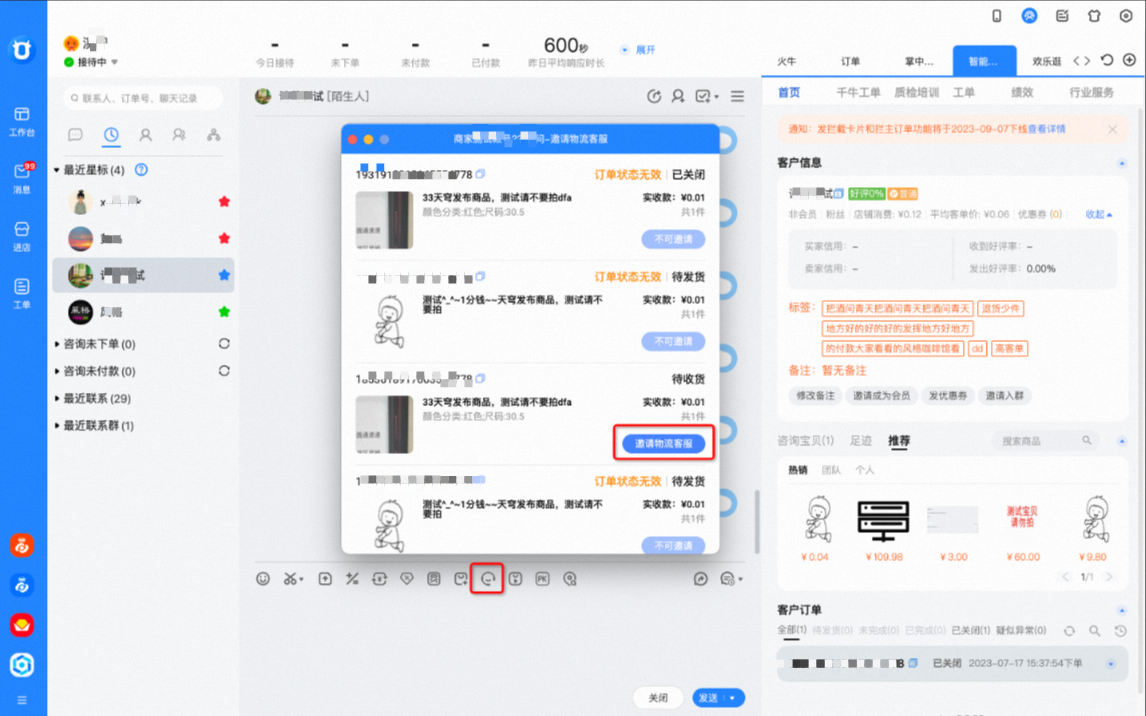This screenshot has height=716, width=1146.
Task: Click 展开 to expand the stats bar
Action: tap(645, 50)
